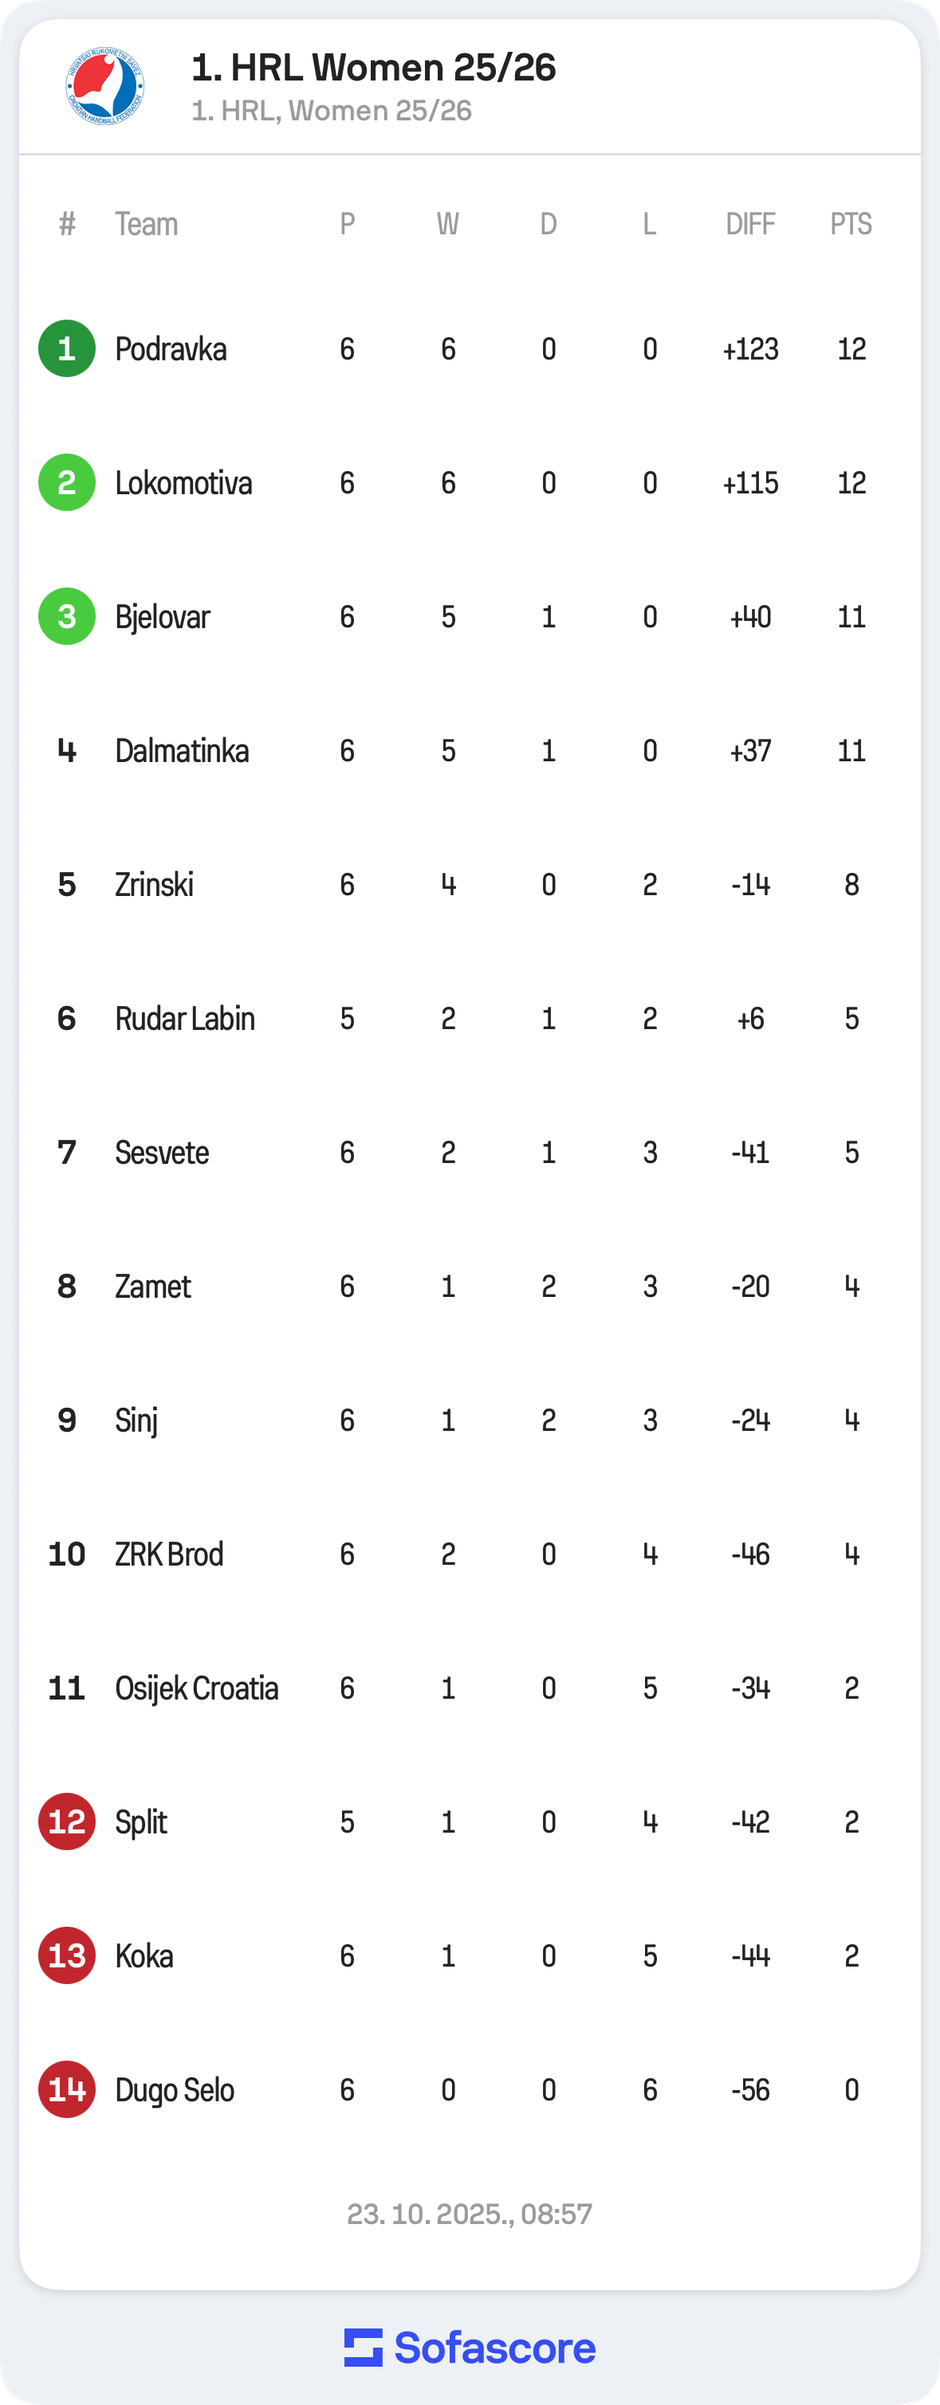Click the red position 12 badge

(67, 1822)
